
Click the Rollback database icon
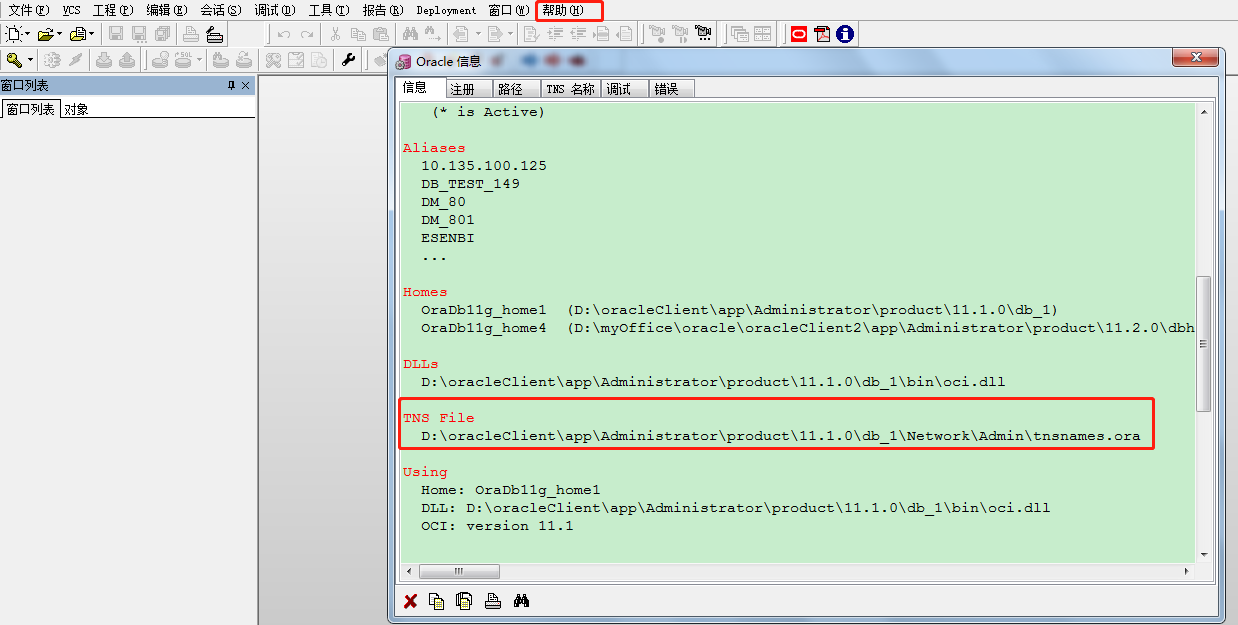click(127, 60)
